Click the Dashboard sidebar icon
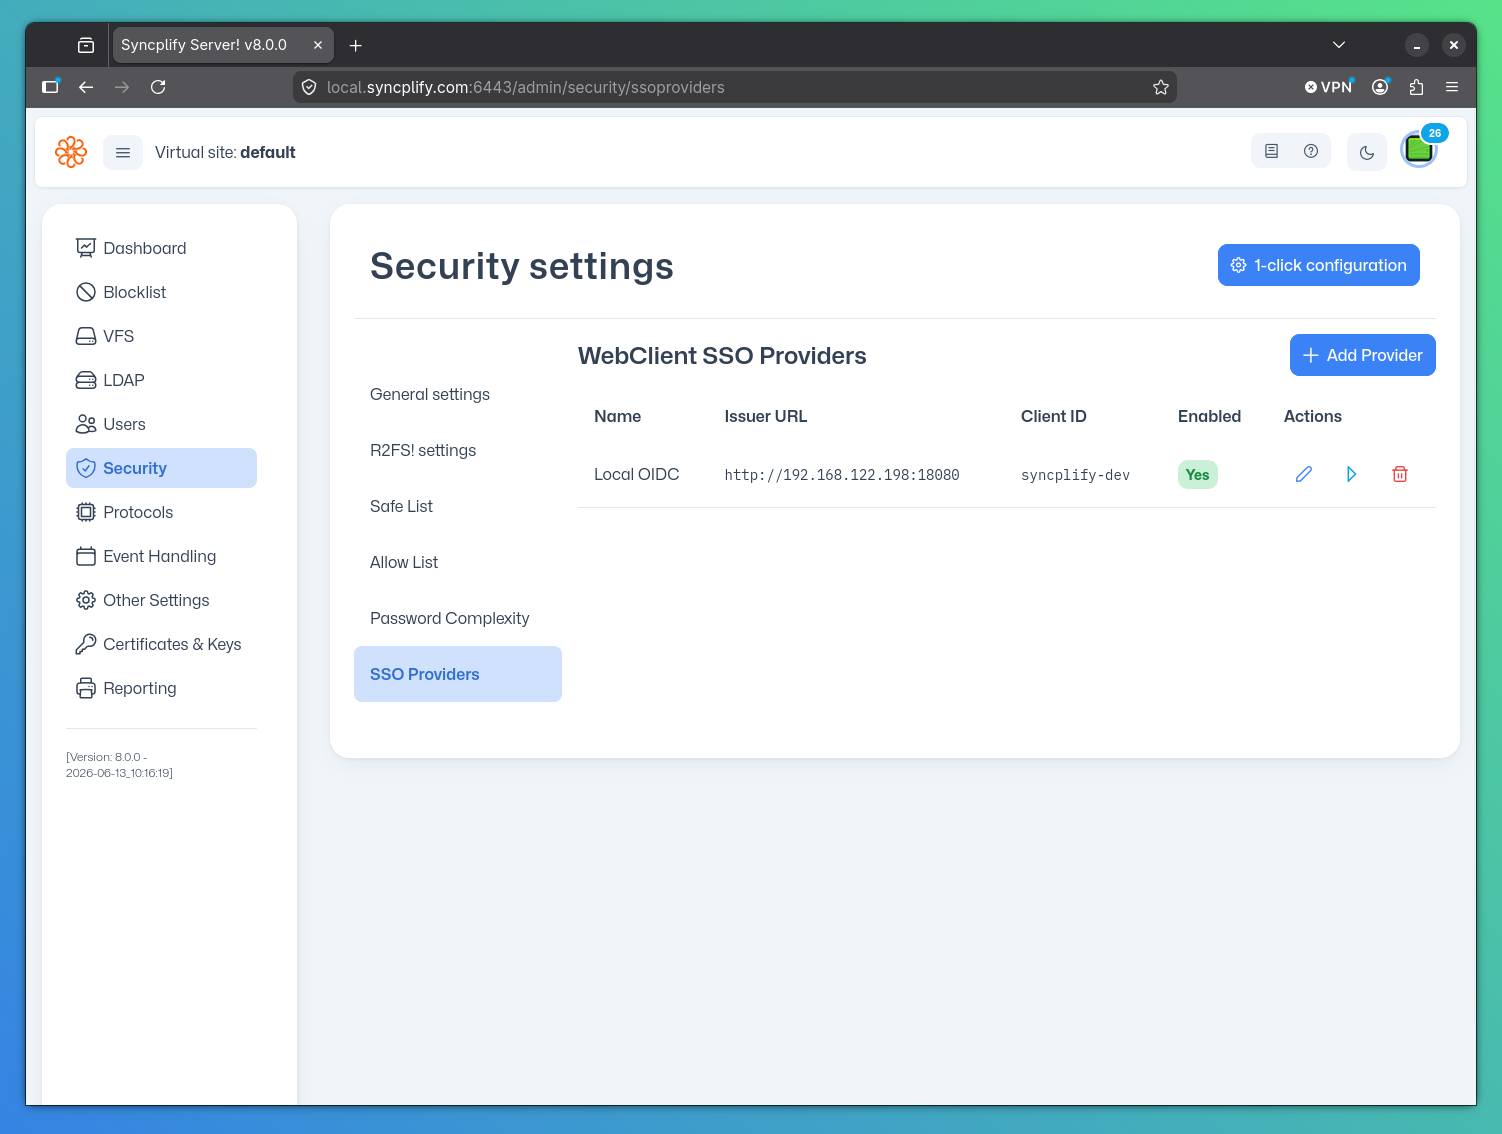Screen dimensions: 1502x1134 point(86,248)
